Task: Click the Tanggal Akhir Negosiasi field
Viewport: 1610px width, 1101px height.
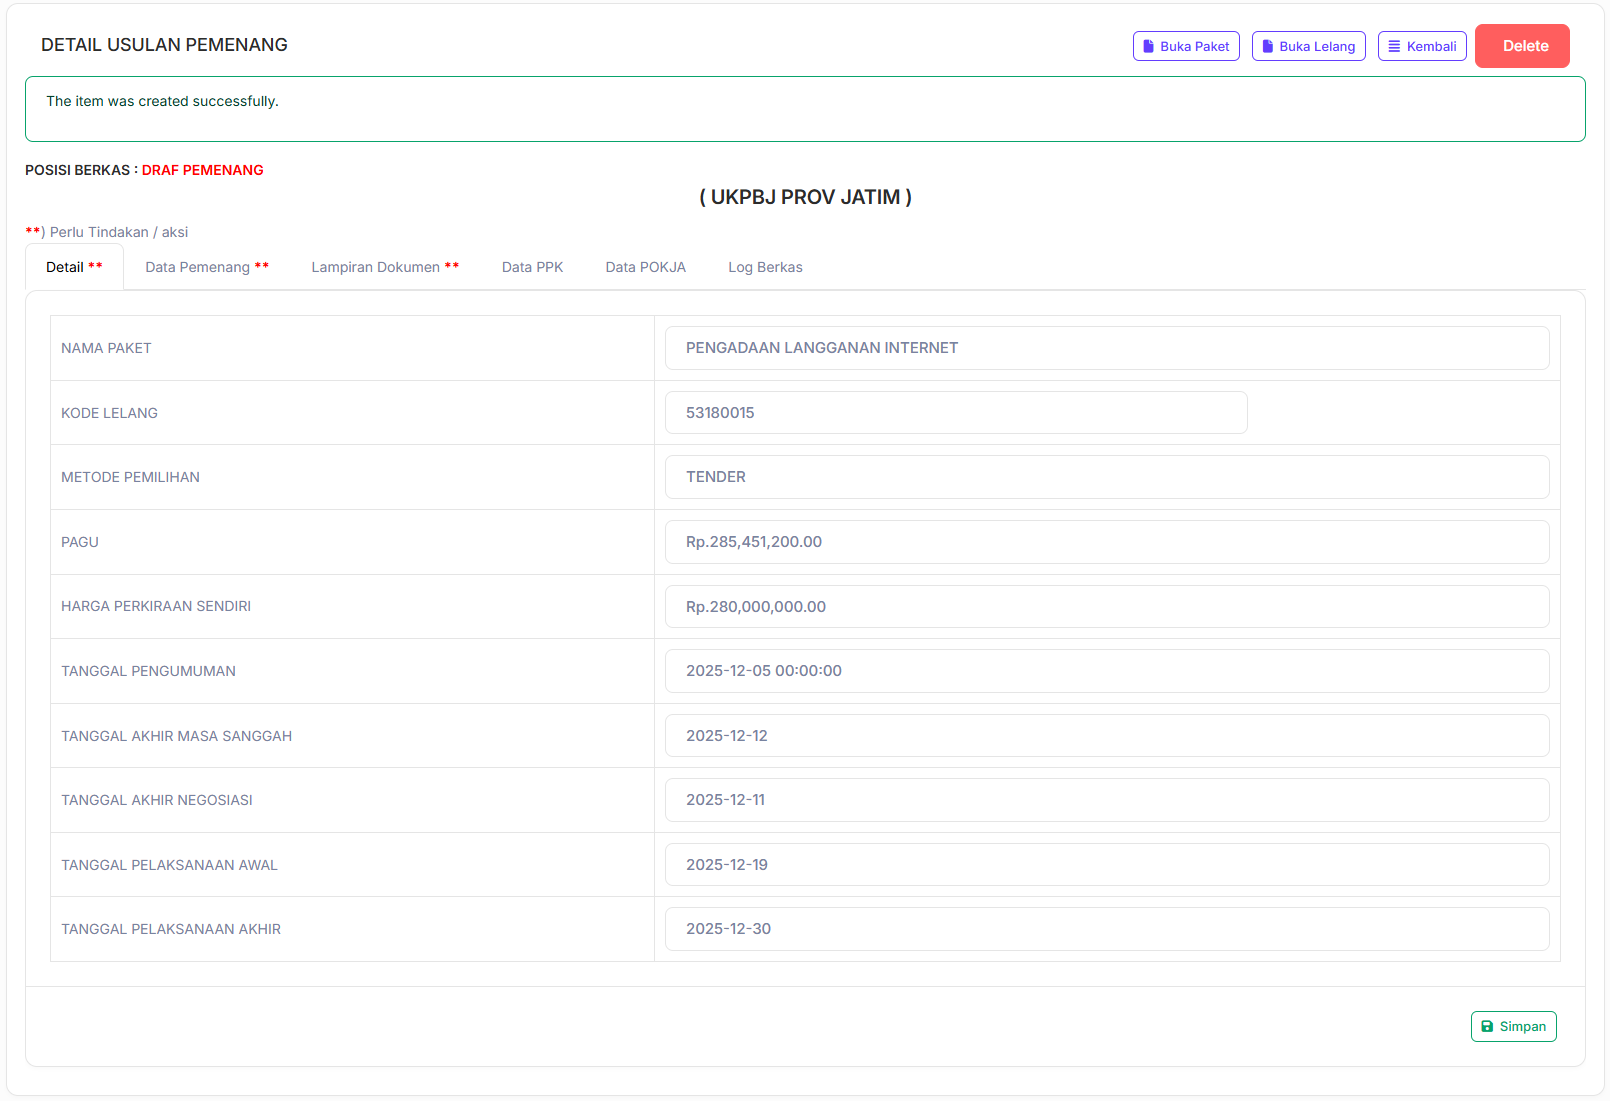Action: pos(1106,800)
